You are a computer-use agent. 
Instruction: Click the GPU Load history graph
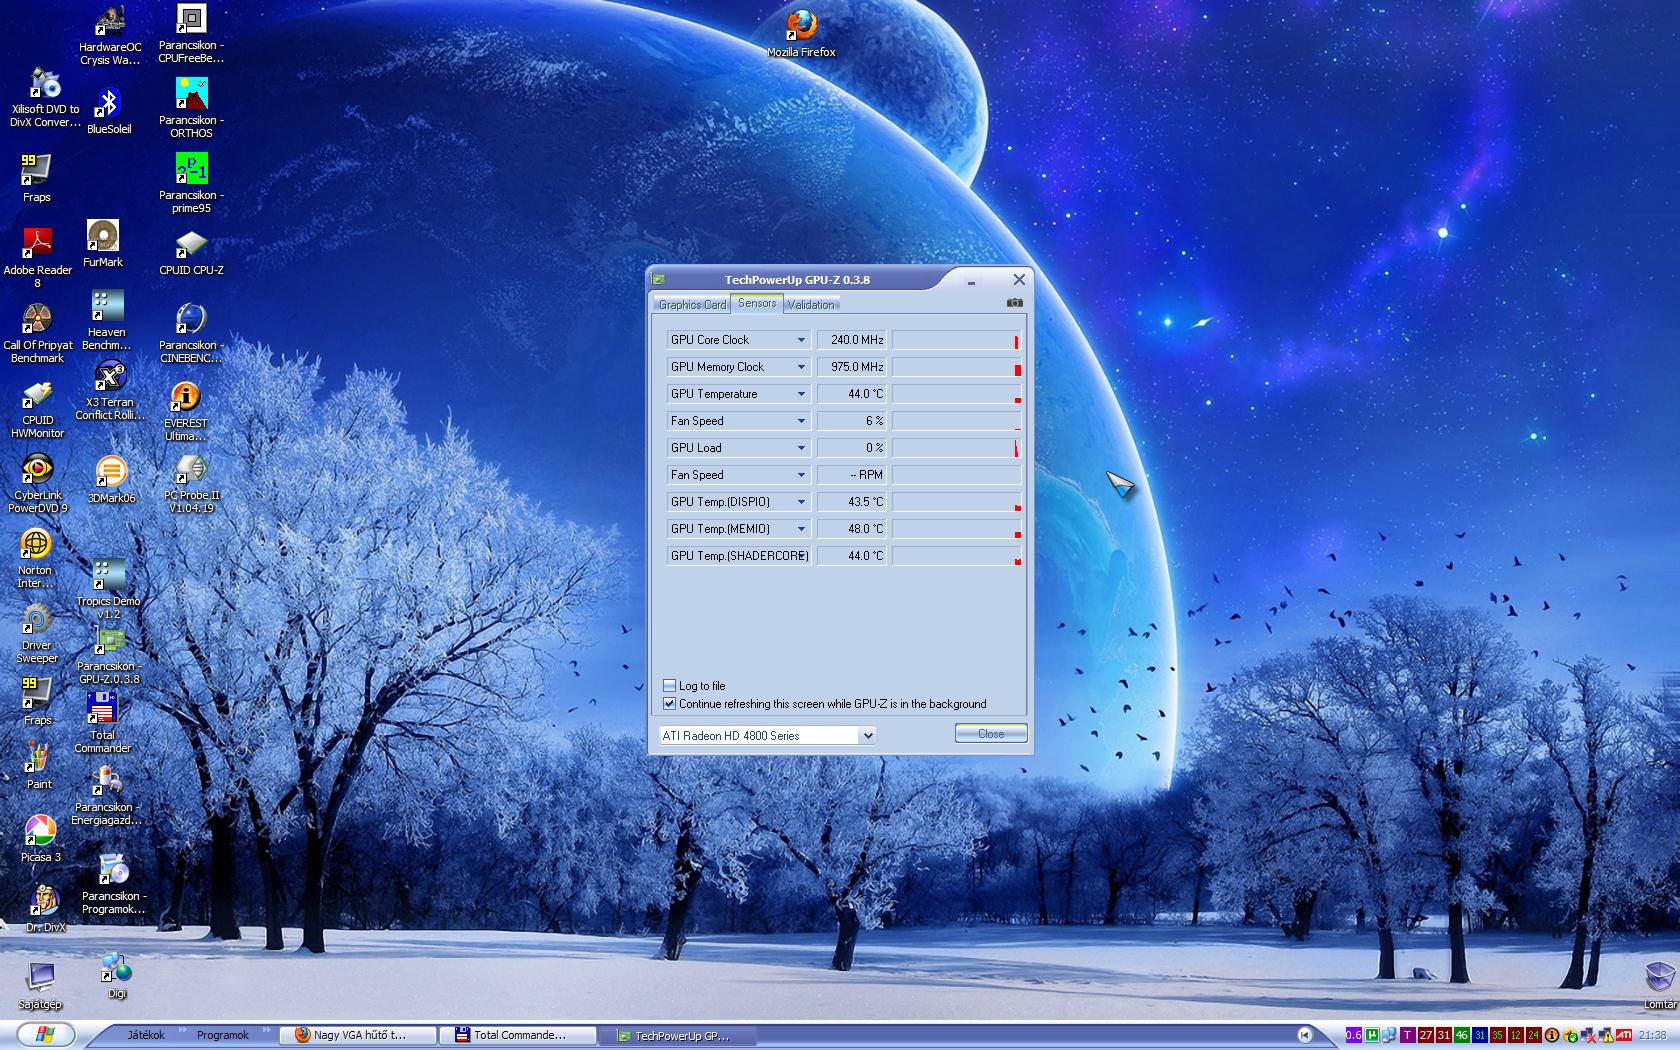click(x=956, y=448)
